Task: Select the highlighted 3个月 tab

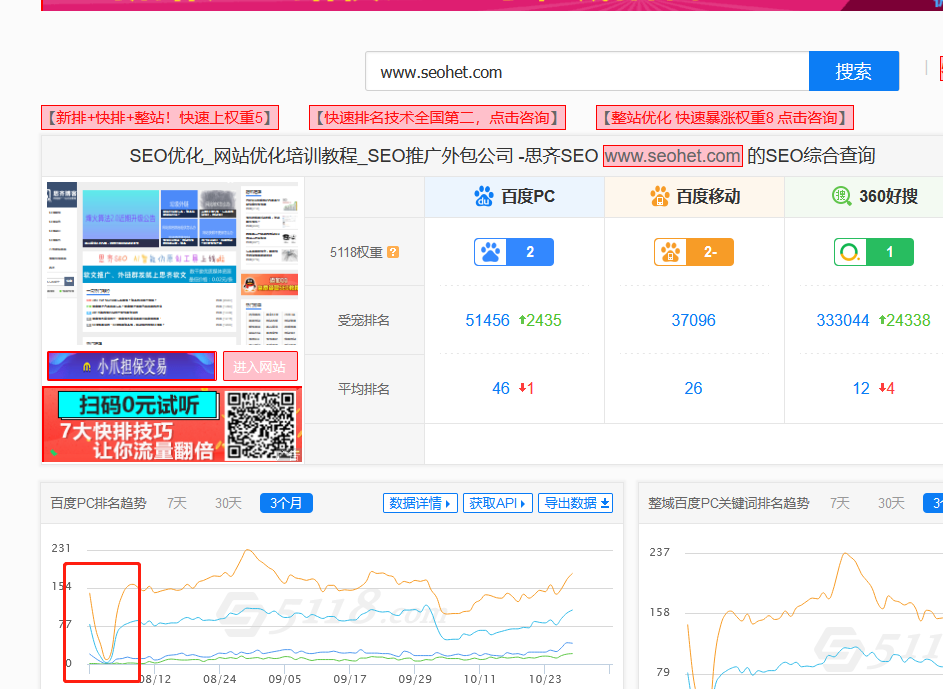Action: [286, 503]
